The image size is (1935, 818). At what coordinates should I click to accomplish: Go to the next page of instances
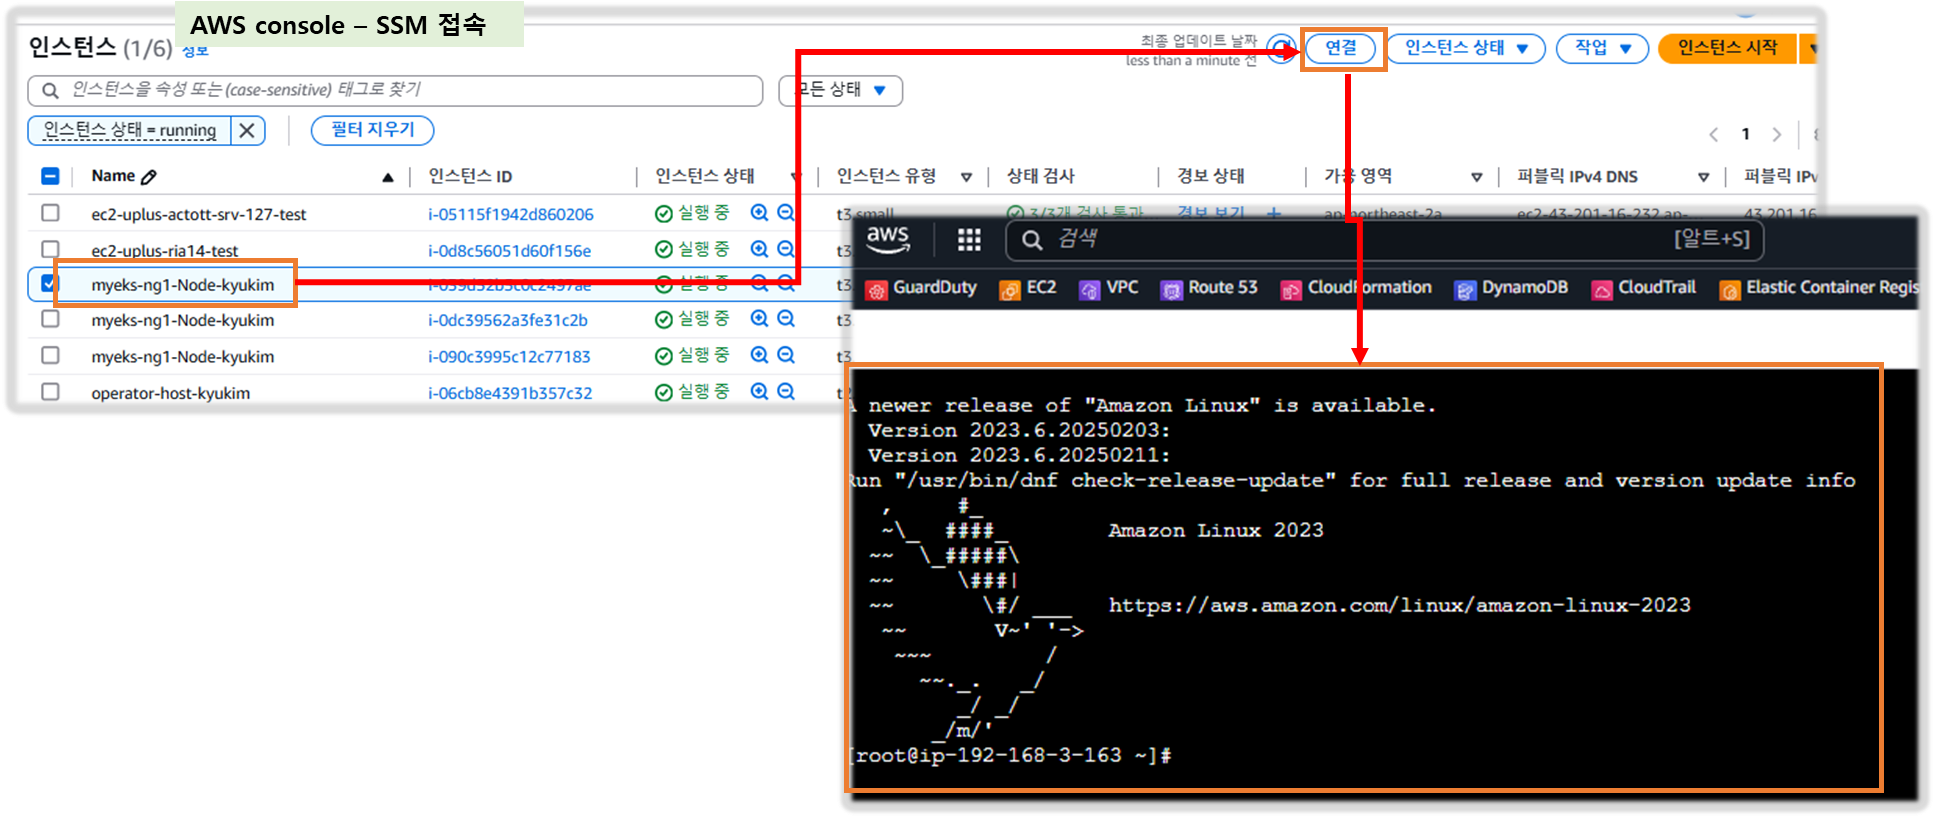tap(1776, 134)
